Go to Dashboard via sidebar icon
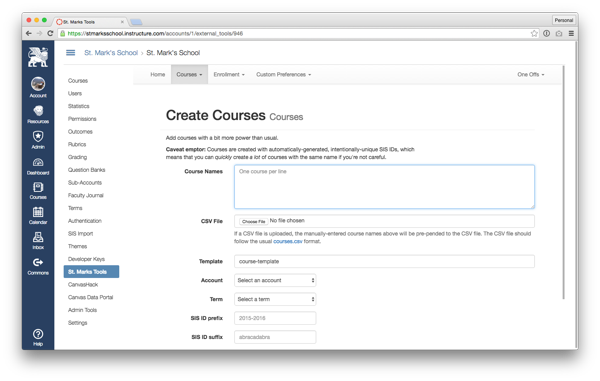 (38, 163)
